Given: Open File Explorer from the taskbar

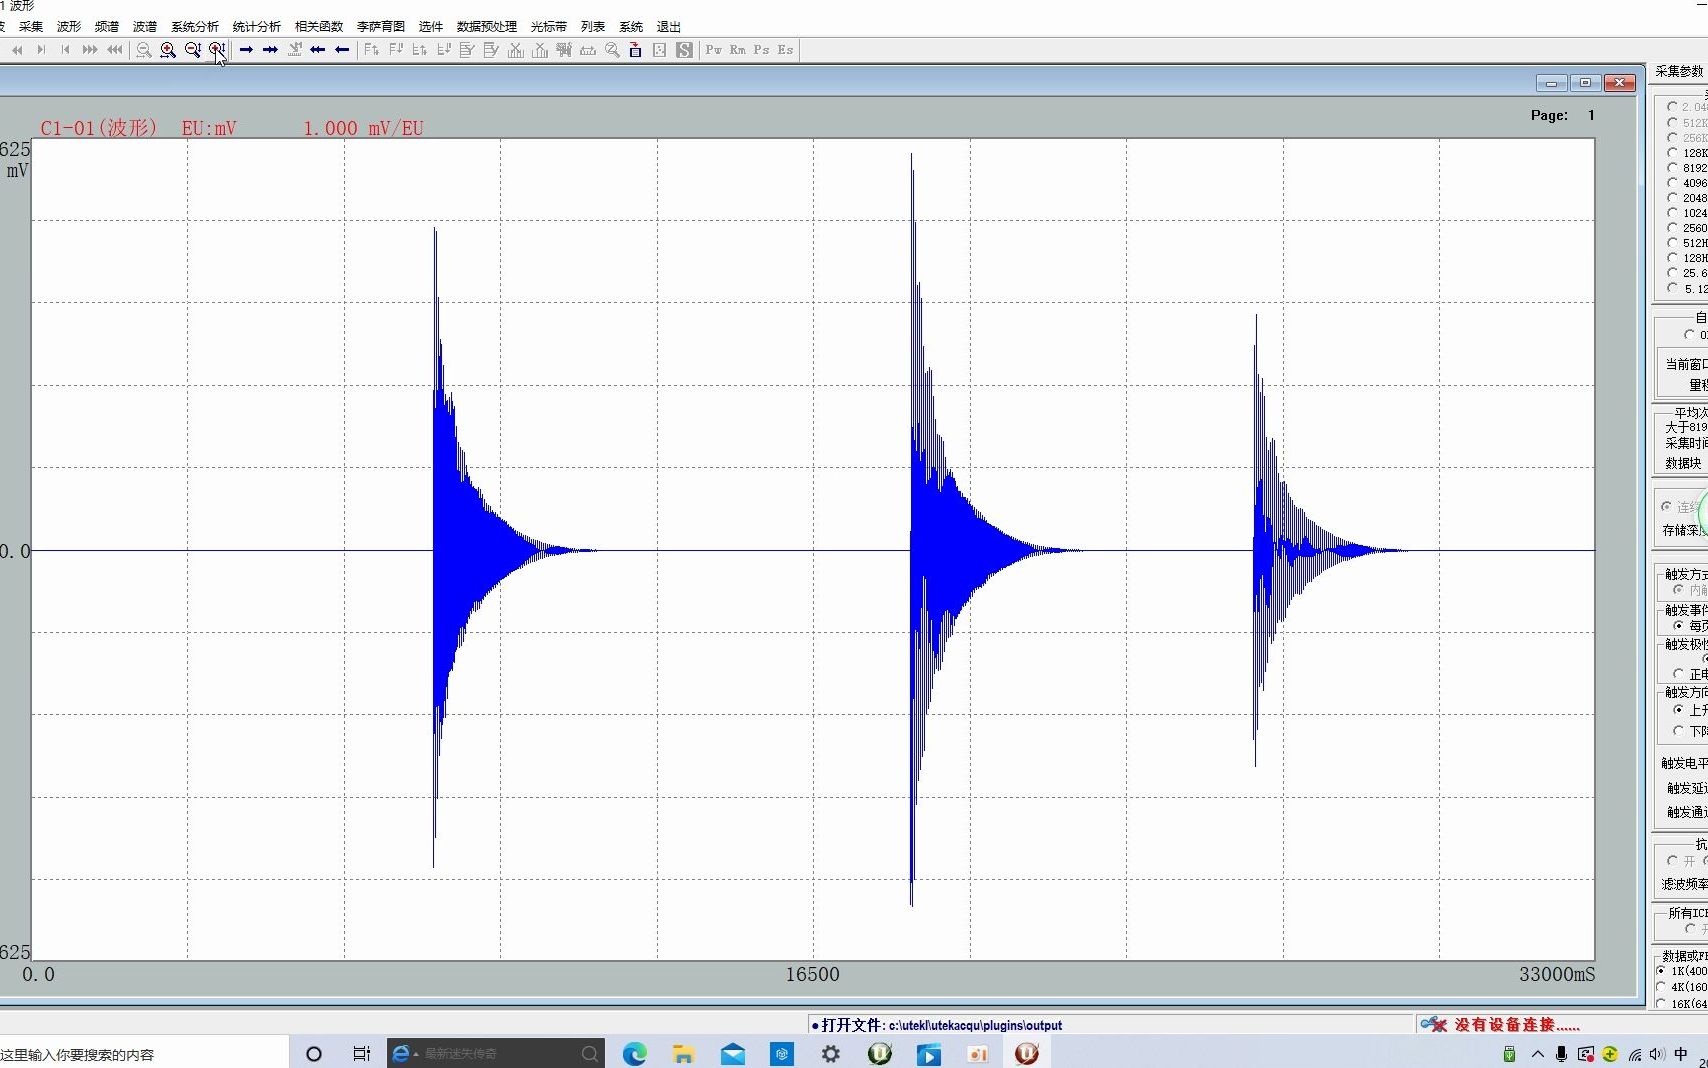Looking at the screenshot, I should coord(684,1054).
